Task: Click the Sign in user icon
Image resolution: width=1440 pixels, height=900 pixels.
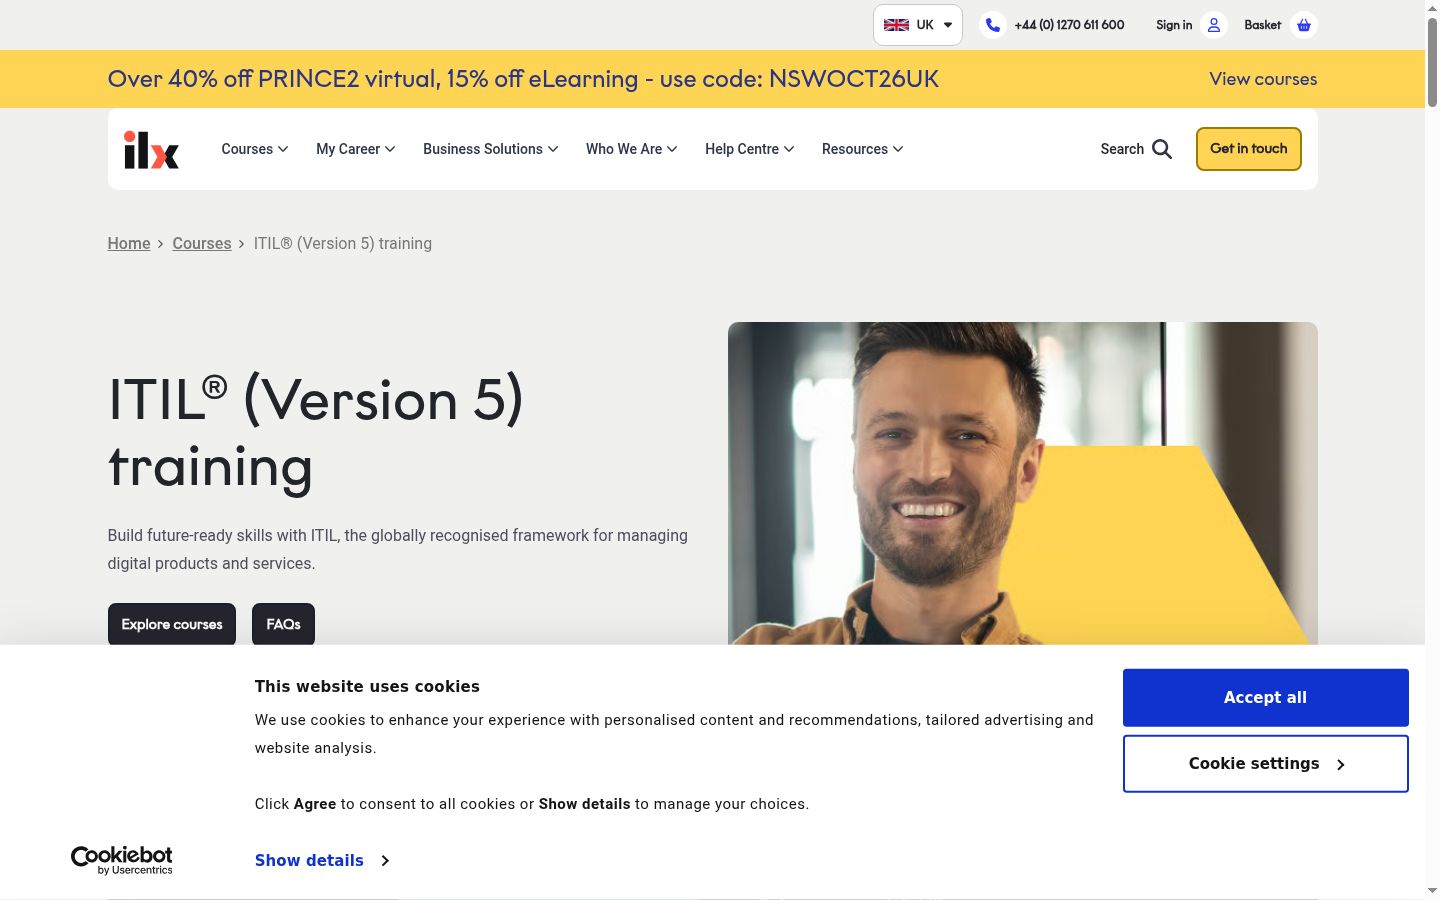Action: pos(1214,25)
